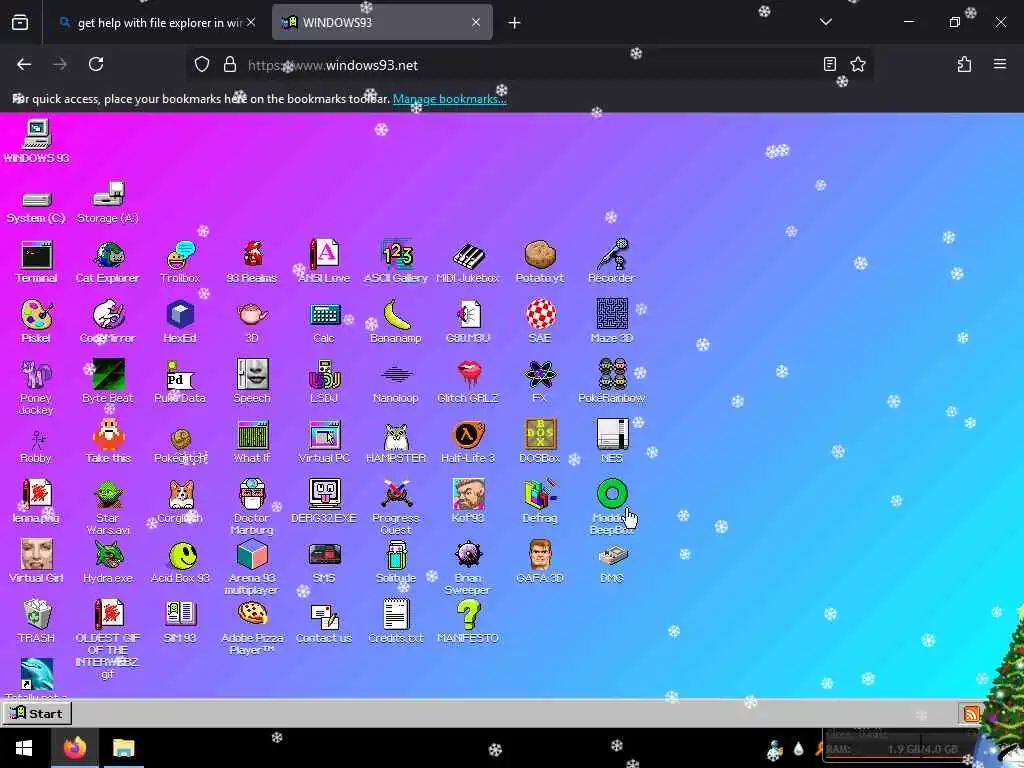Launch Cat Explorer browser icon

tap(108, 261)
